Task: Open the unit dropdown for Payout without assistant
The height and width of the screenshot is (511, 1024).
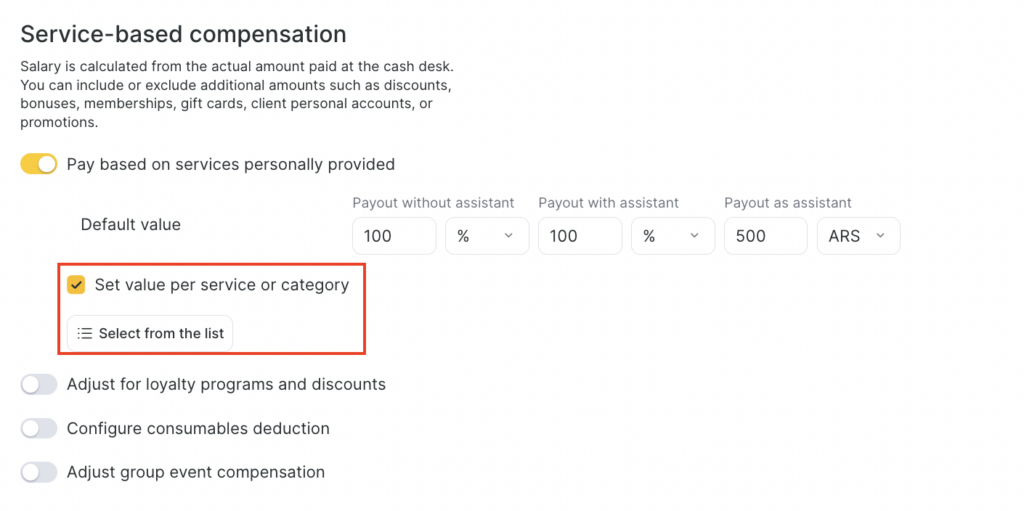Action: click(x=485, y=237)
